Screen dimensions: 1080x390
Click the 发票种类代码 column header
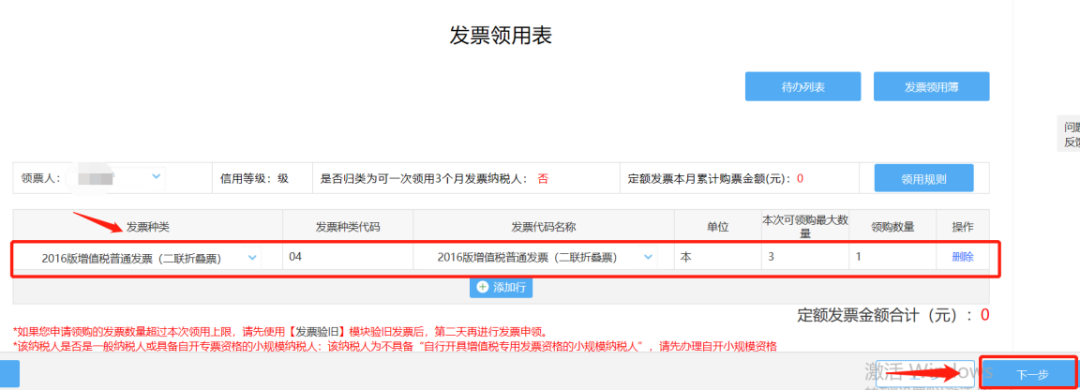[x=348, y=227]
